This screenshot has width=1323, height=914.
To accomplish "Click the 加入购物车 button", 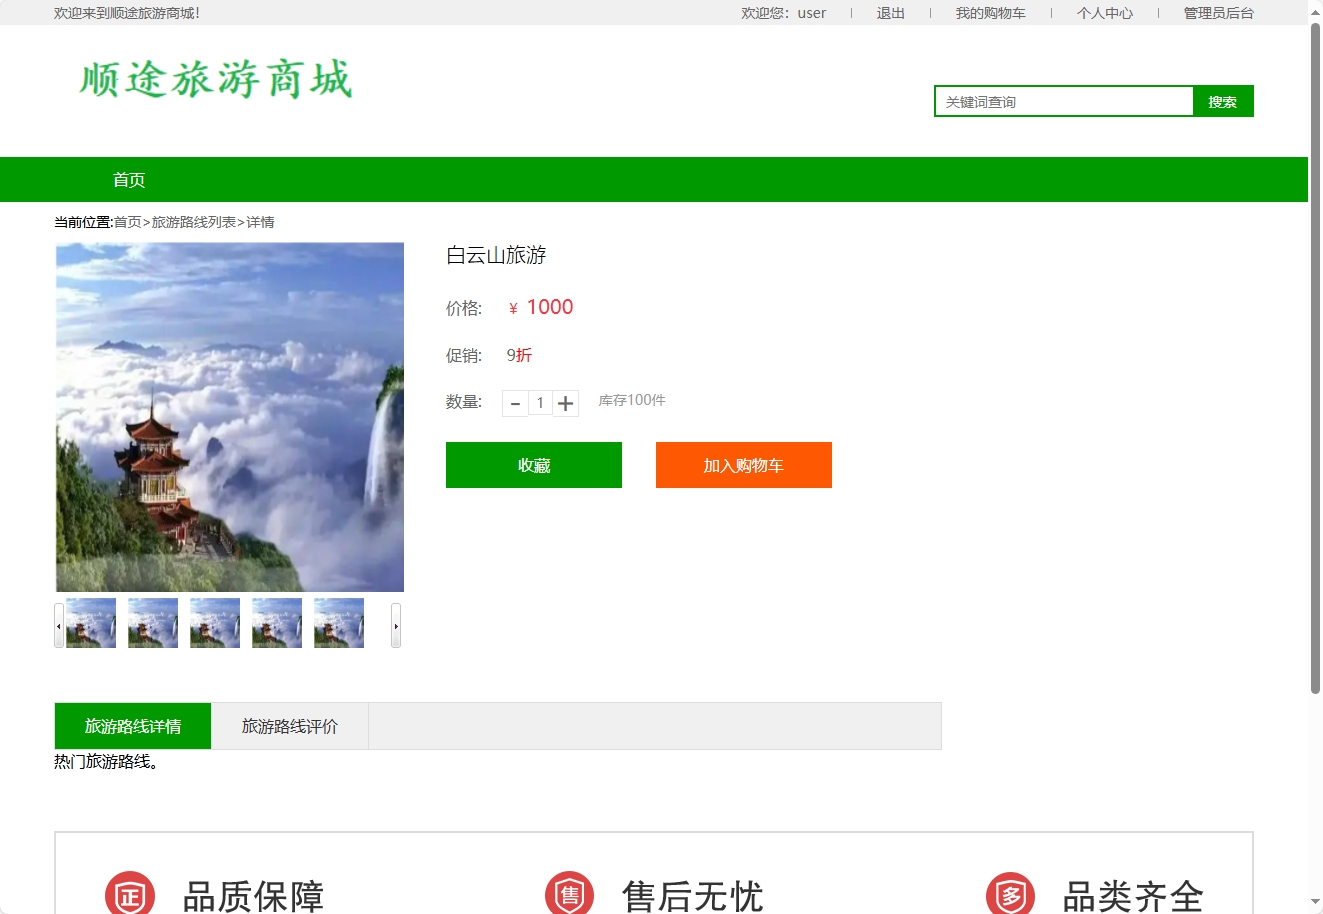I will pyautogui.click(x=743, y=465).
